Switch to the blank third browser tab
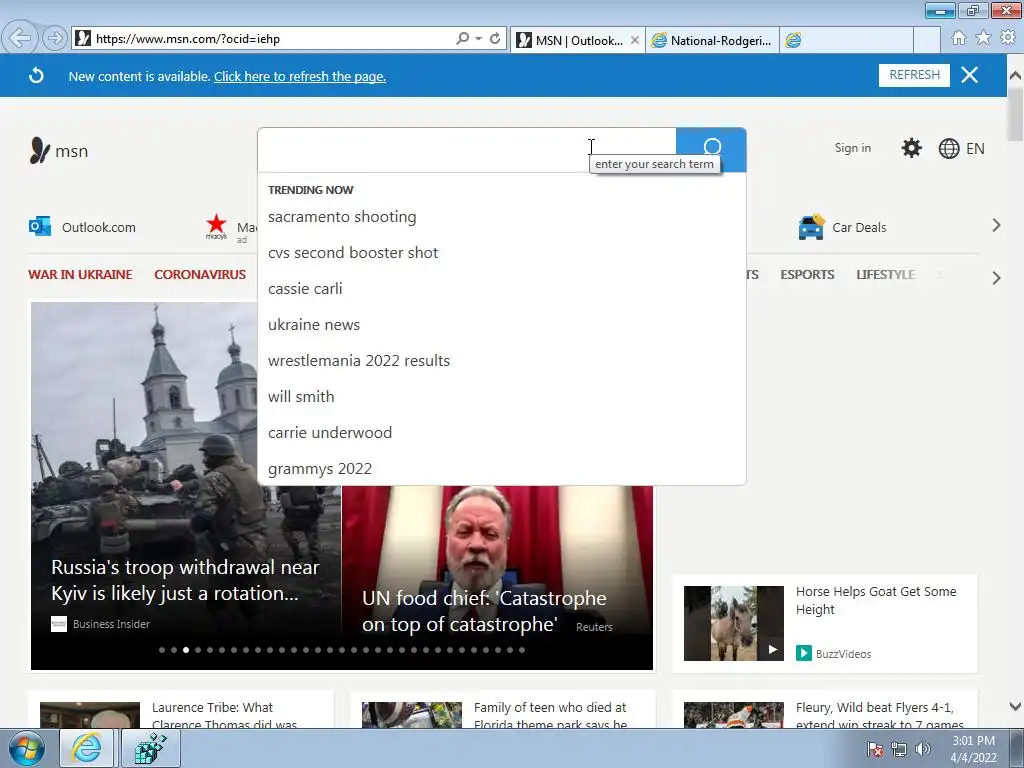The image size is (1024, 768). tap(846, 40)
